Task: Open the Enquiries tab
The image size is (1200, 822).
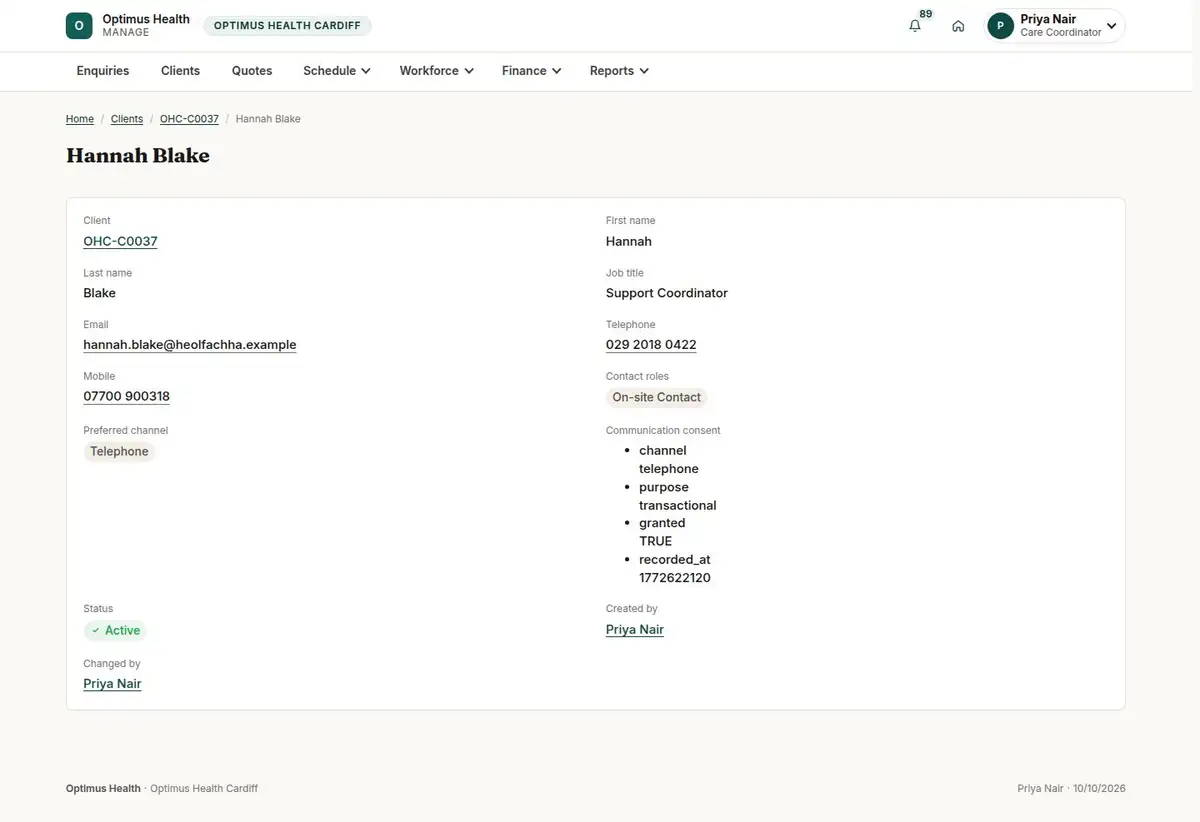Action: (x=103, y=71)
